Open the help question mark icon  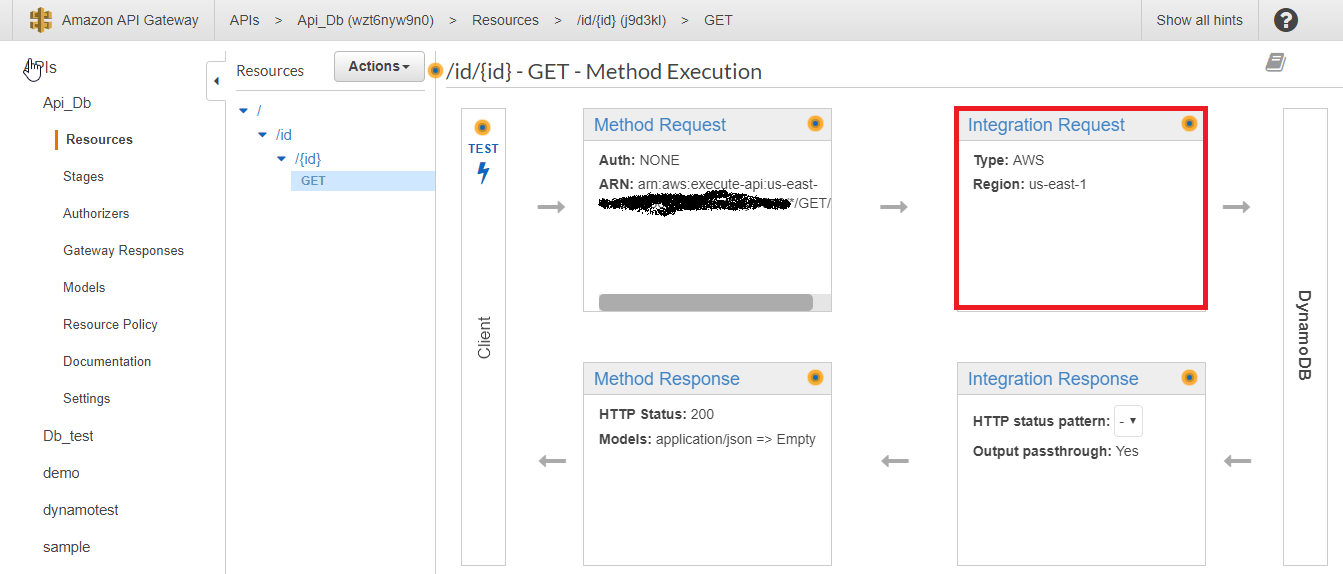(x=1286, y=20)
